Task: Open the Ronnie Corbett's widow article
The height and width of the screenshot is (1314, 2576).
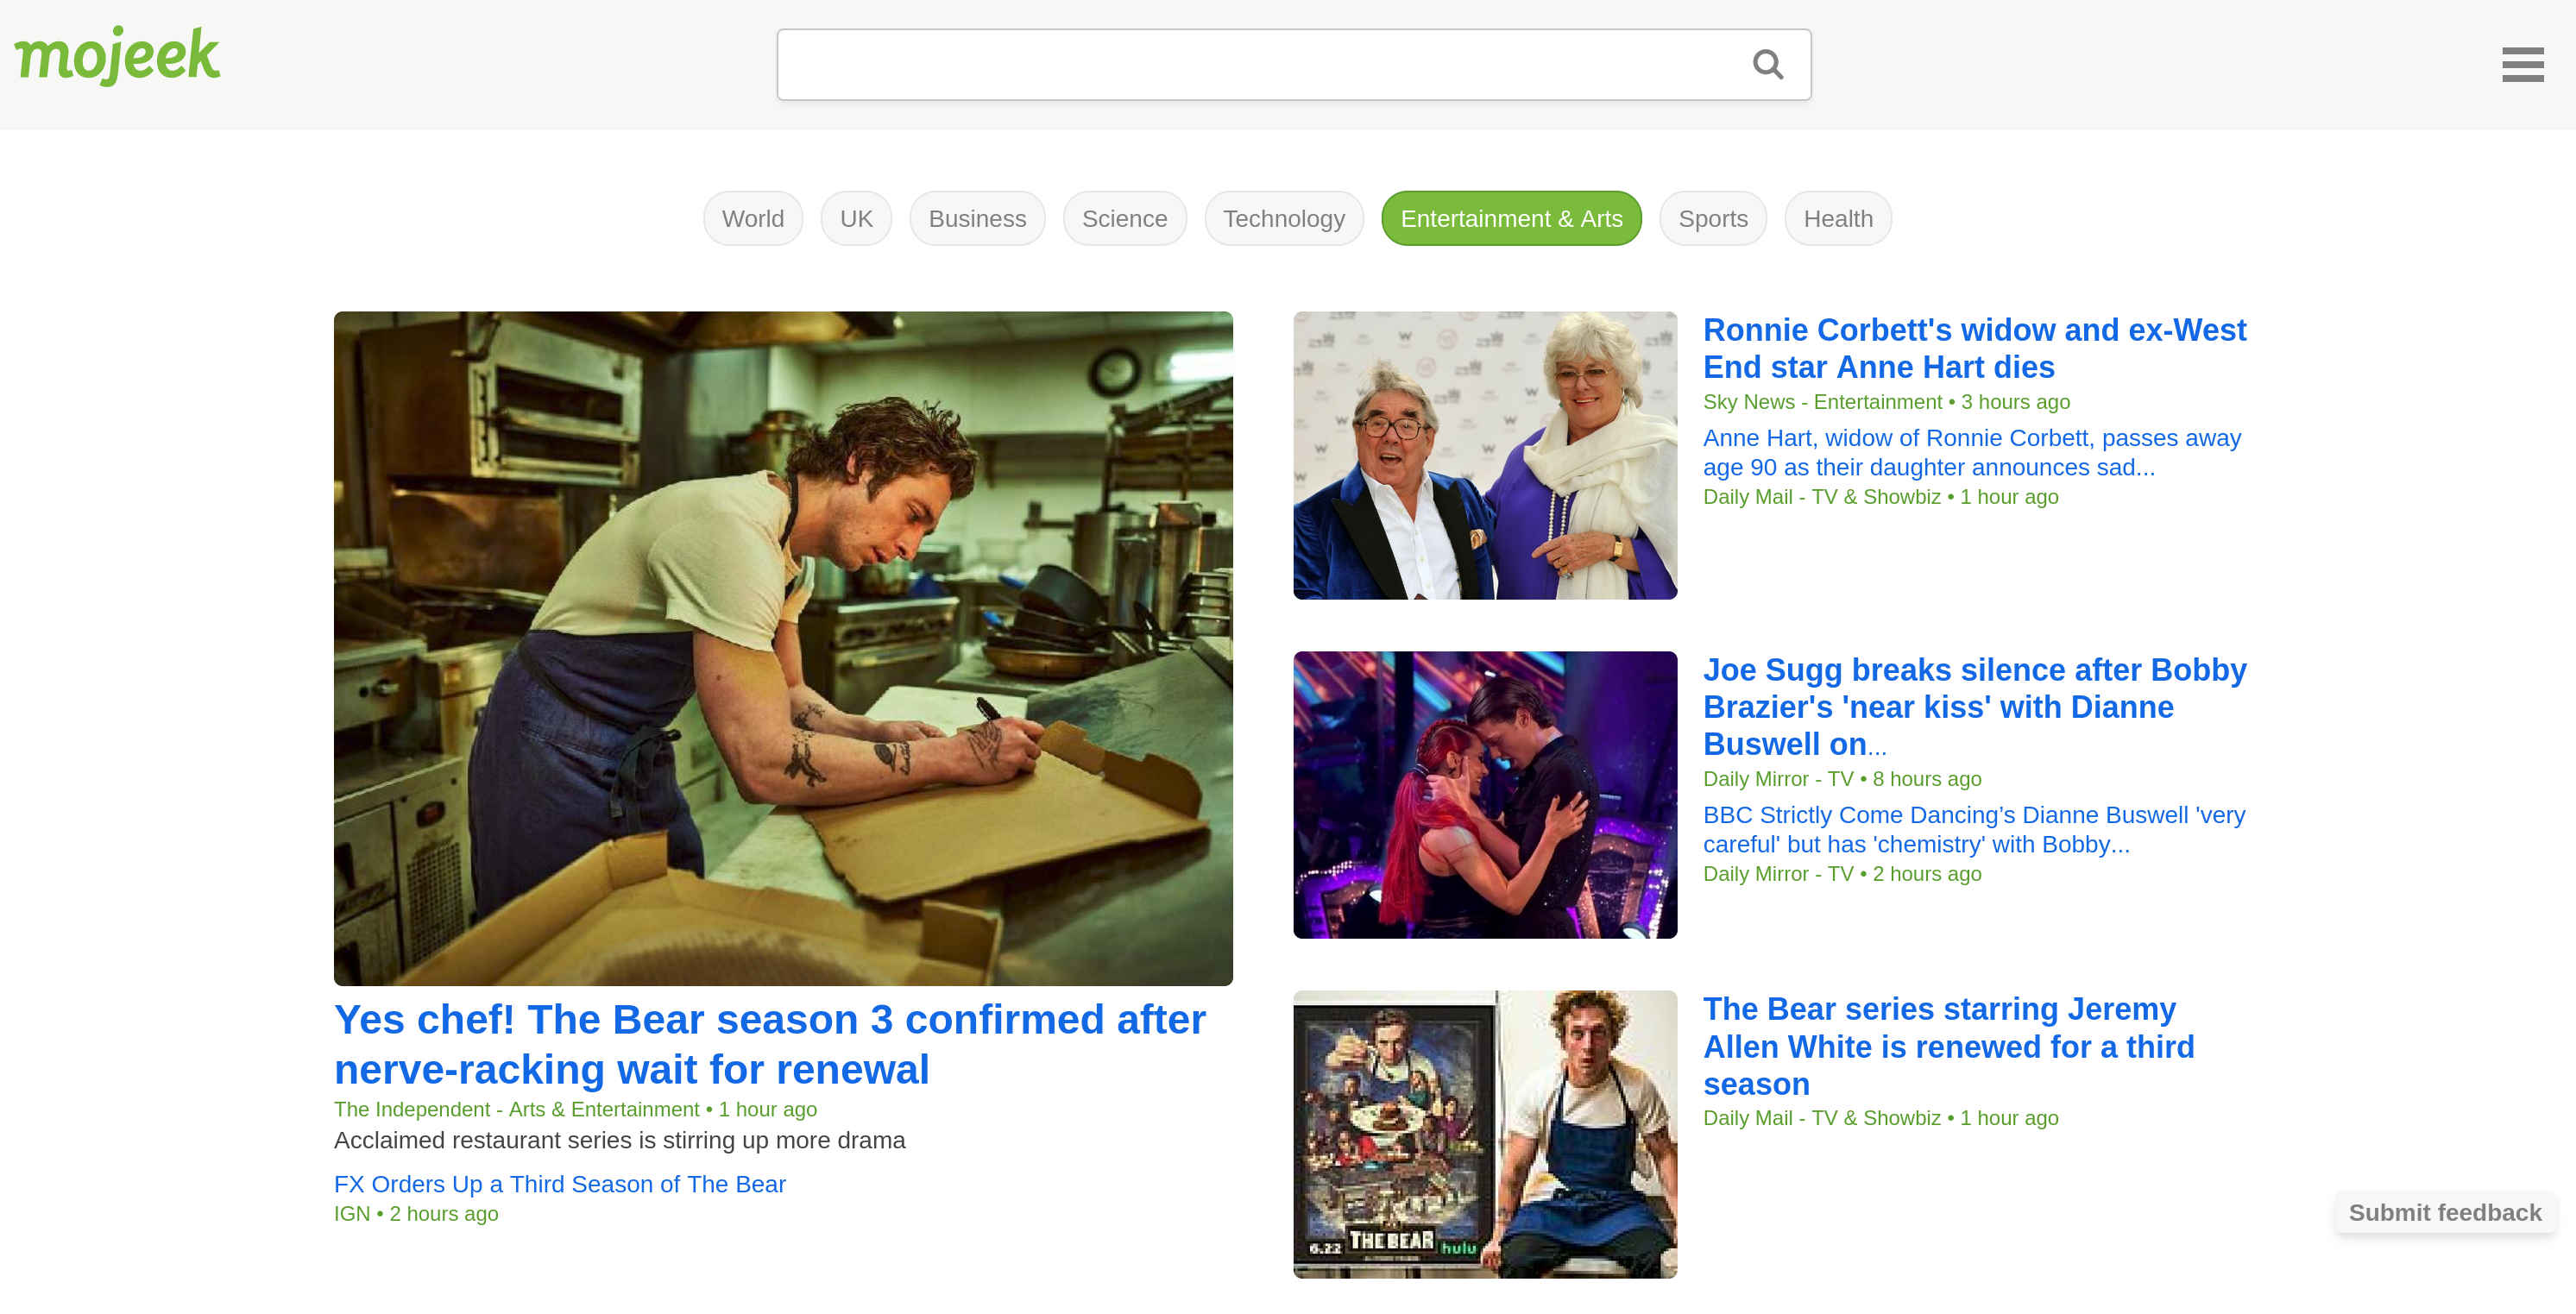Action: (1973, 348)
